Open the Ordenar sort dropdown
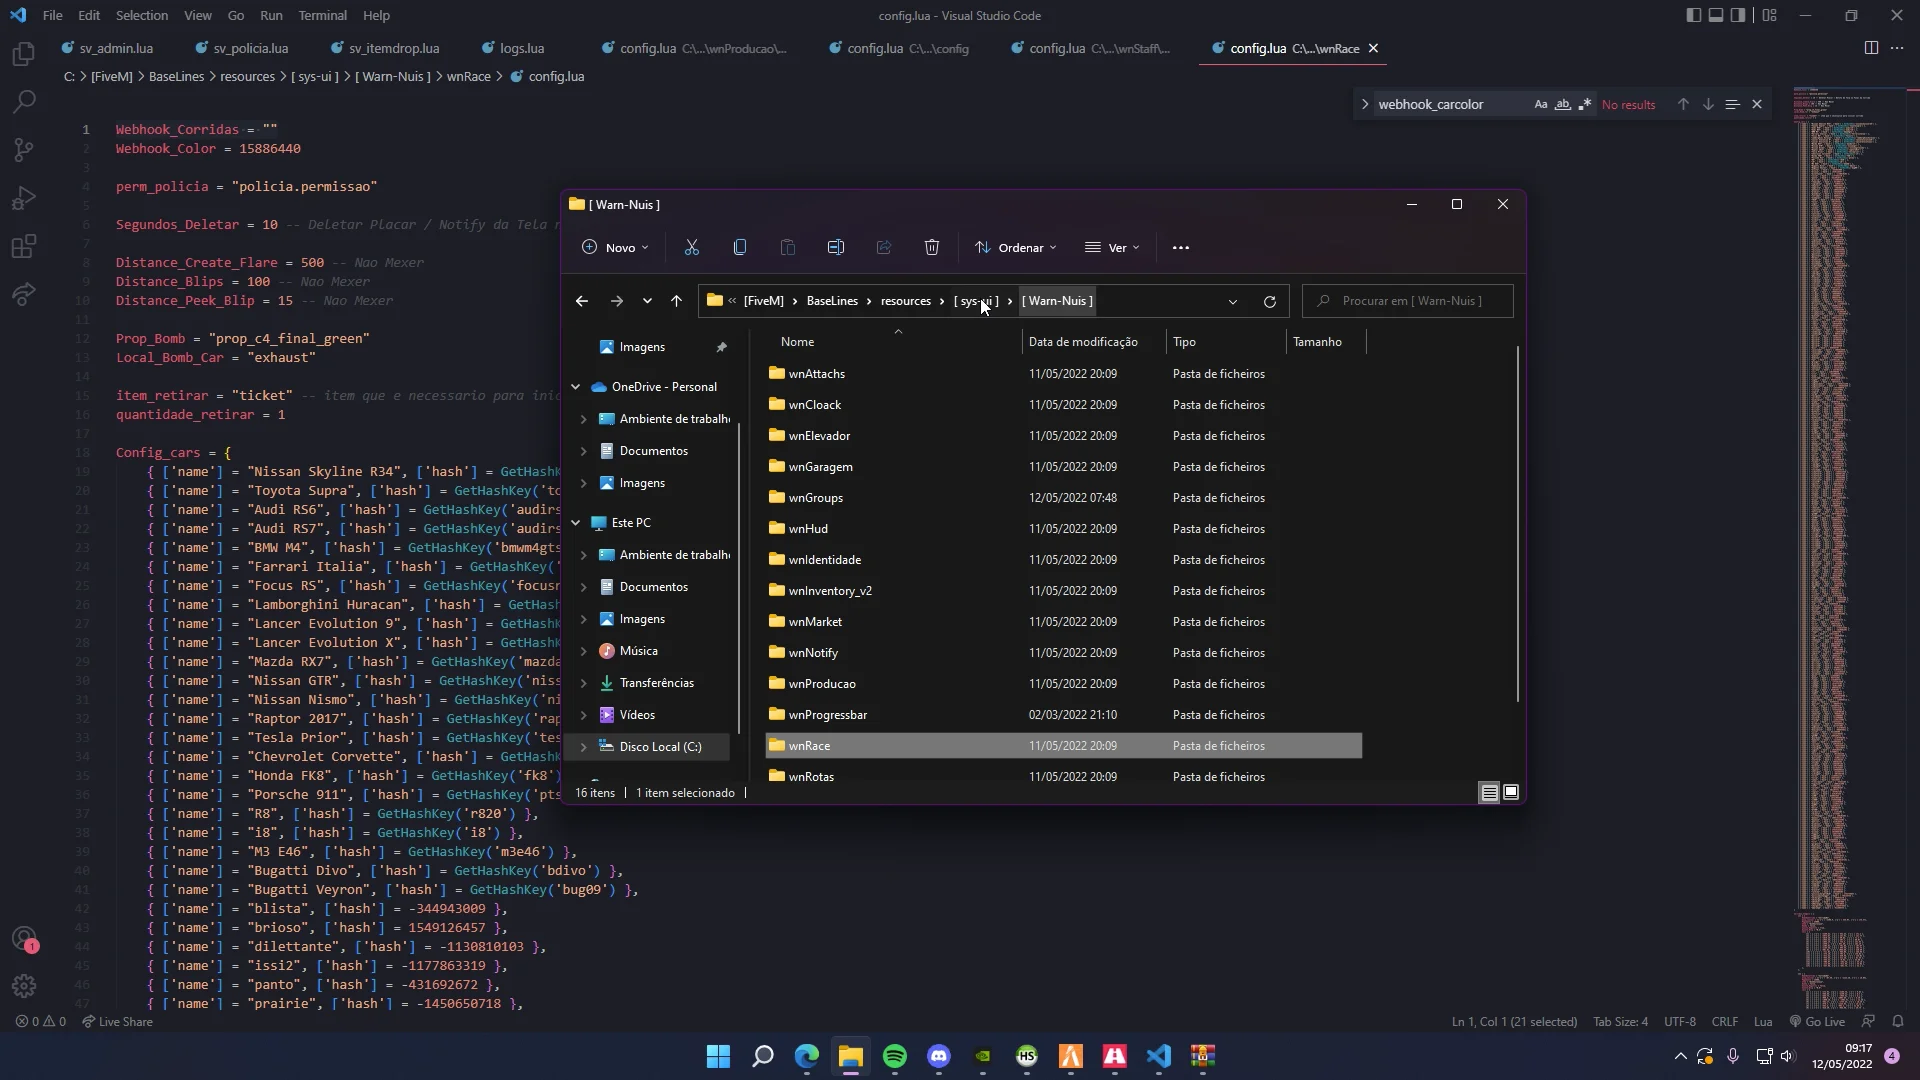 pyautogui.click(x=1015, y=247)
